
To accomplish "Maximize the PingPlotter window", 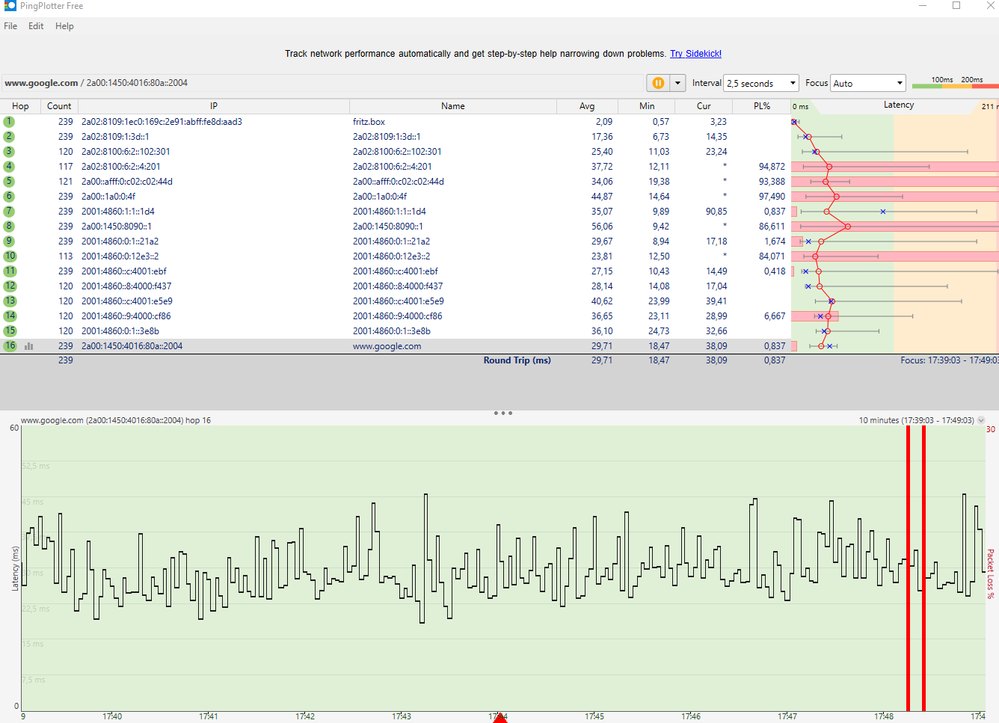I will pos(956,6).
